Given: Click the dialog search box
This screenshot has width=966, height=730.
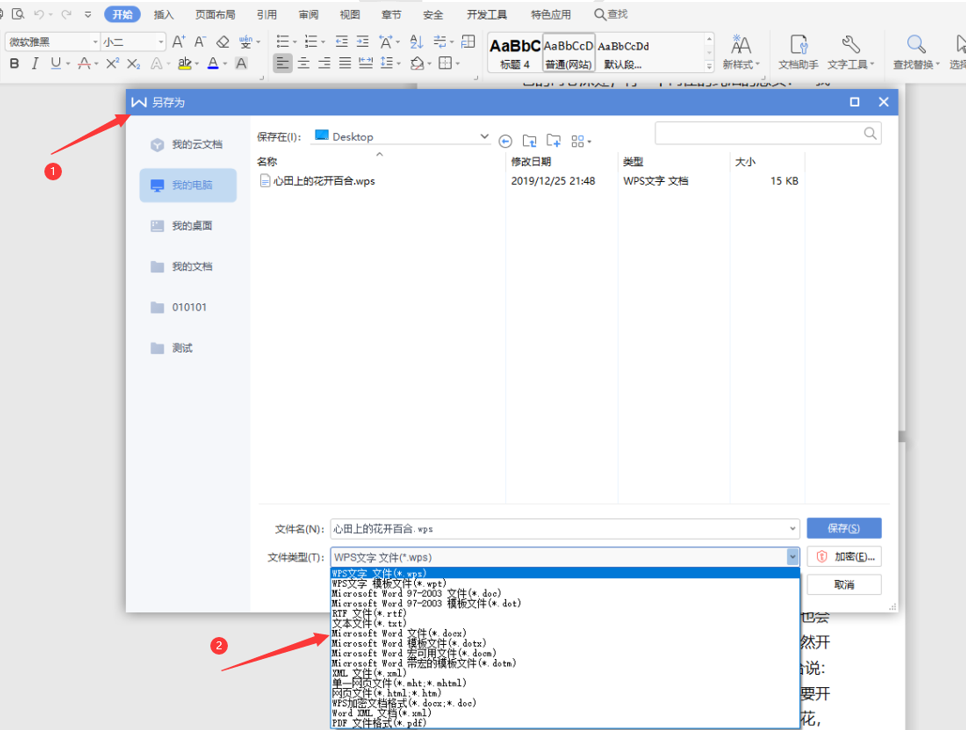Looking at the screenshot, I should [x=768, y=133].
